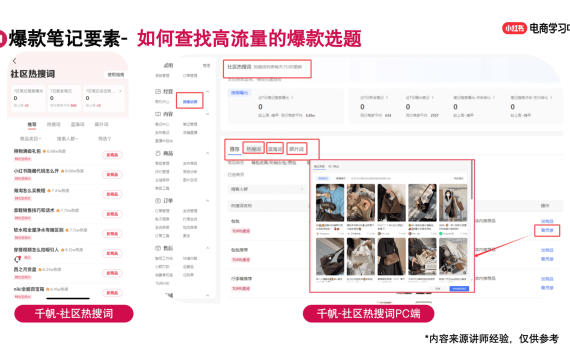Image resolution: width=570 pixels, height=360 pixels.
Task: Click the 内容 section icon in PC sidebar
Action: [x=158, y=114]
